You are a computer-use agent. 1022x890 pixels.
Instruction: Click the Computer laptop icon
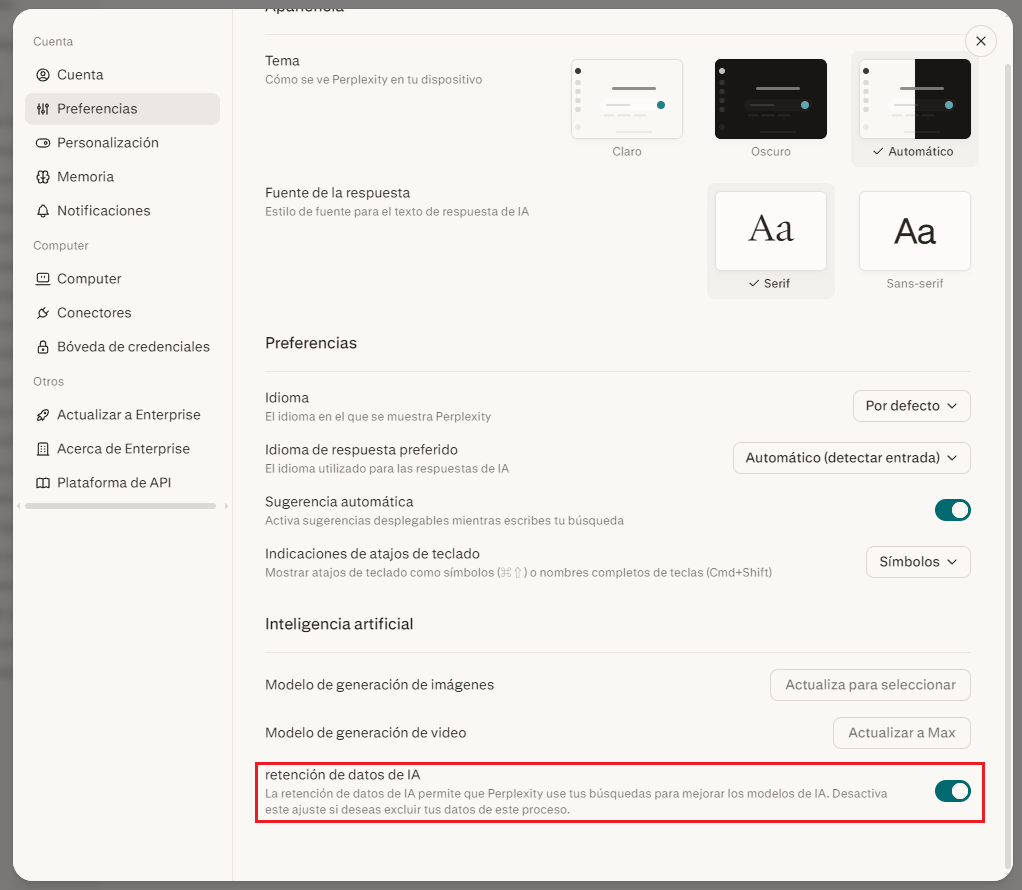pyautogui.click(x=43, y=279)
